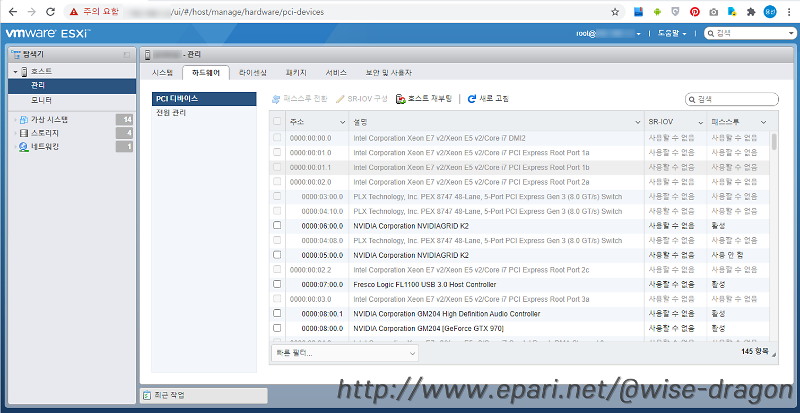Tick the checkbox for GeForce GTX 970
The width and height of the screenshot is (800, 413).
click(277, 328)
